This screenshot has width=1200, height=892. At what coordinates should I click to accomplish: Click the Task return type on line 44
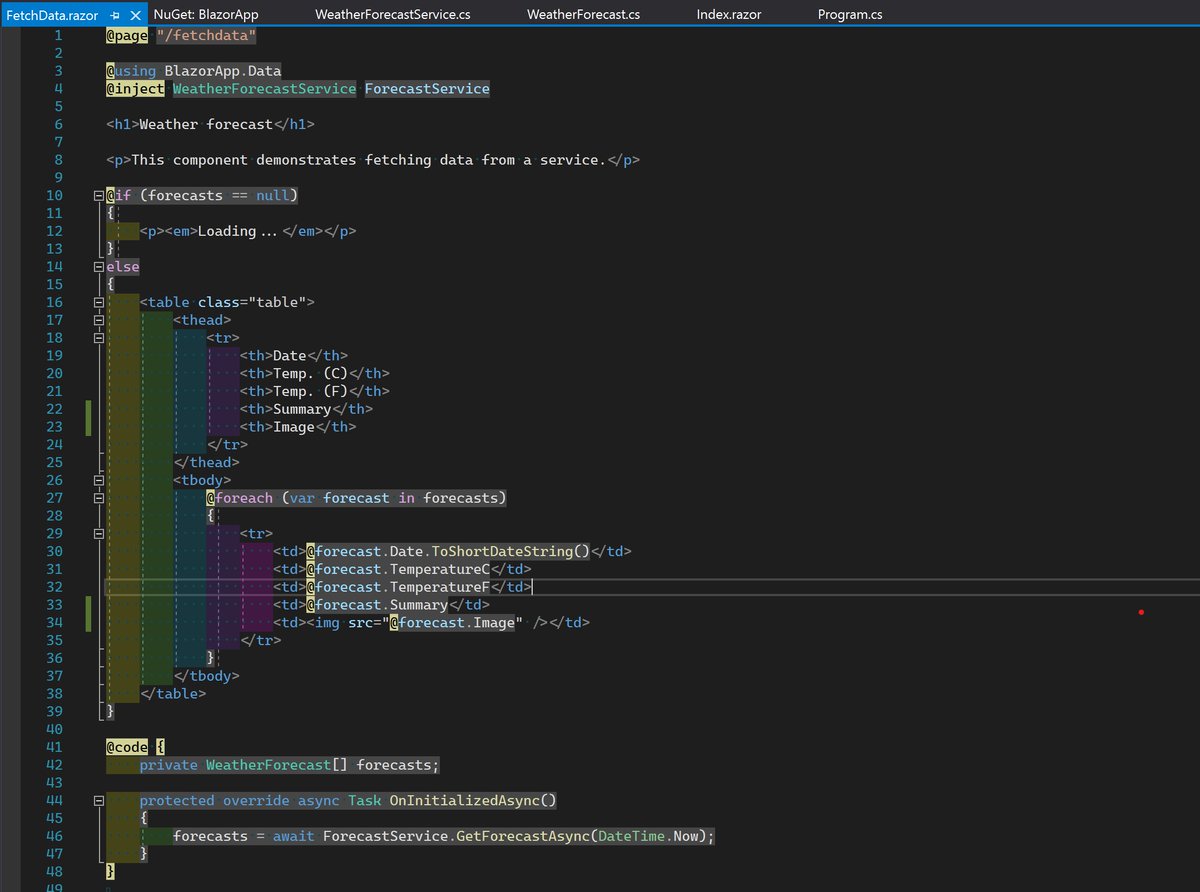[x=365, y=801]
